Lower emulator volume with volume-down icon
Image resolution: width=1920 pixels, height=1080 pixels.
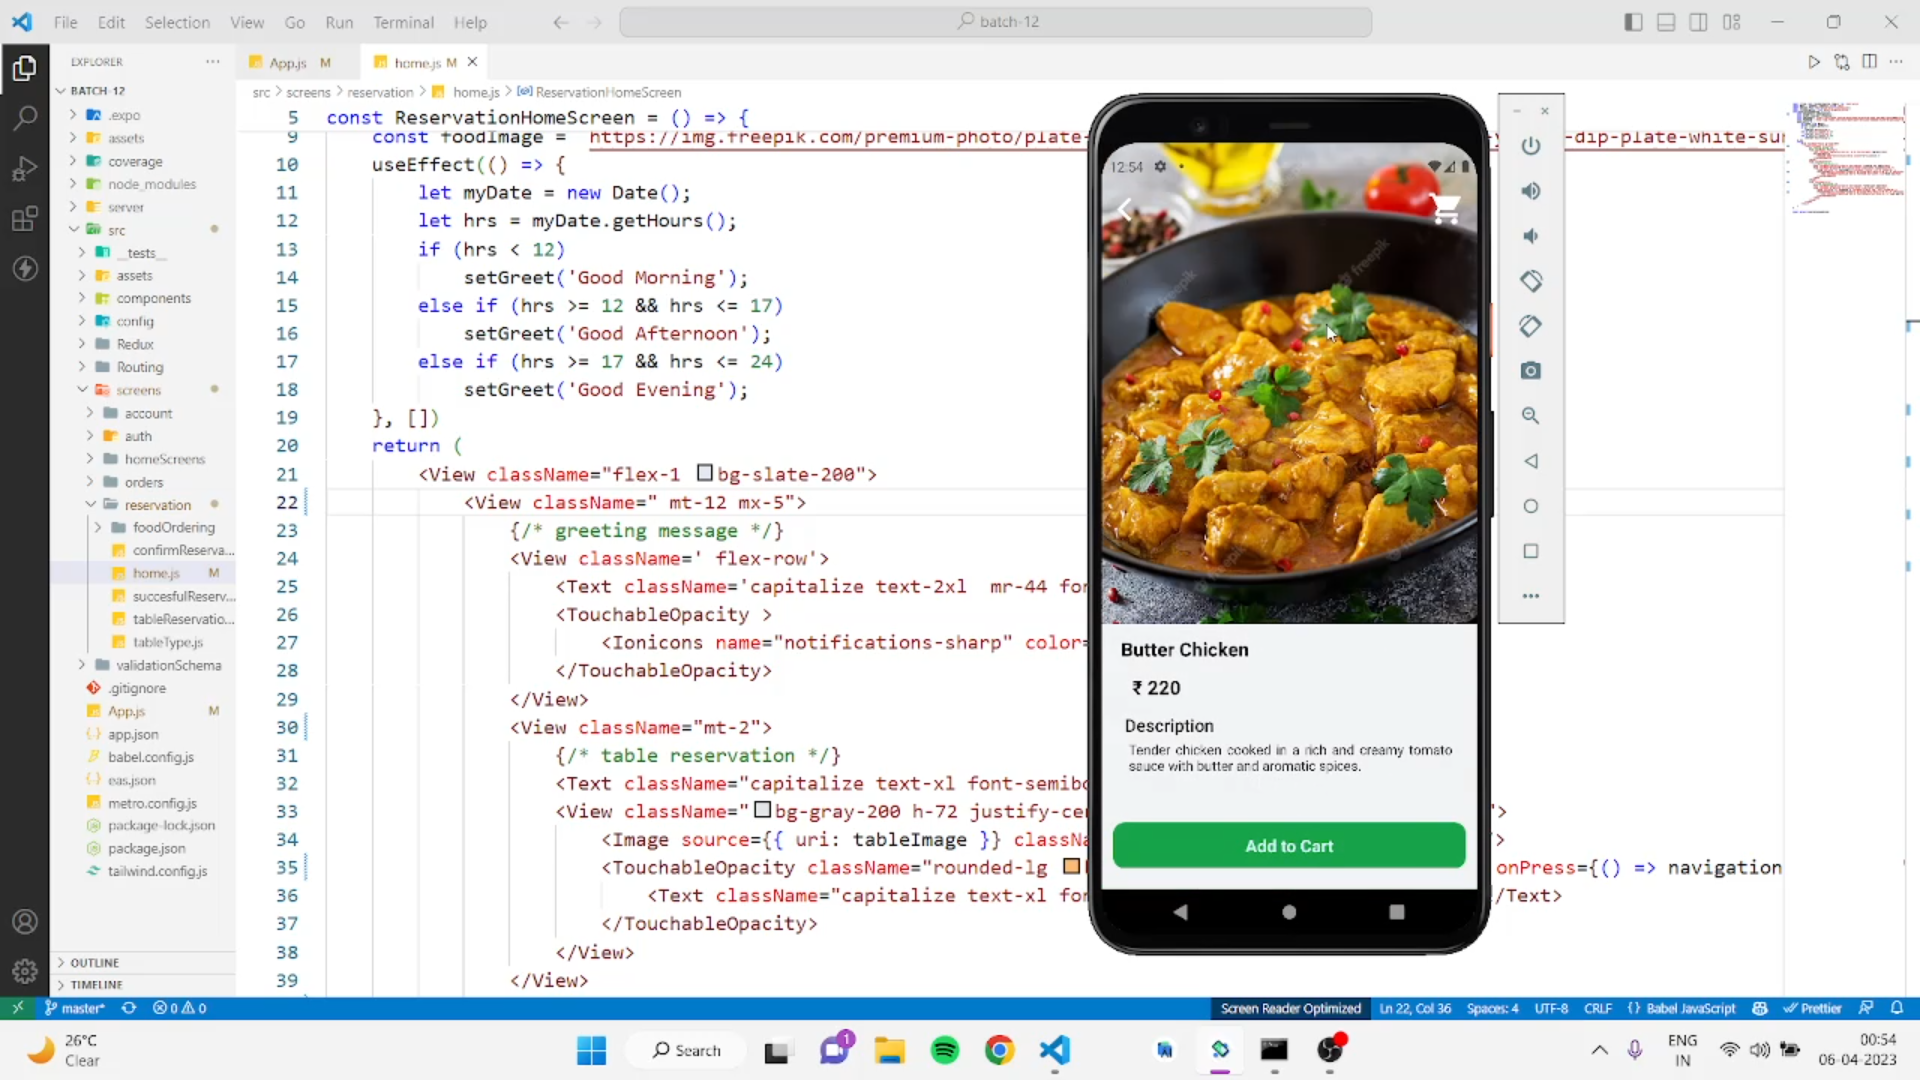[1531, 236]
